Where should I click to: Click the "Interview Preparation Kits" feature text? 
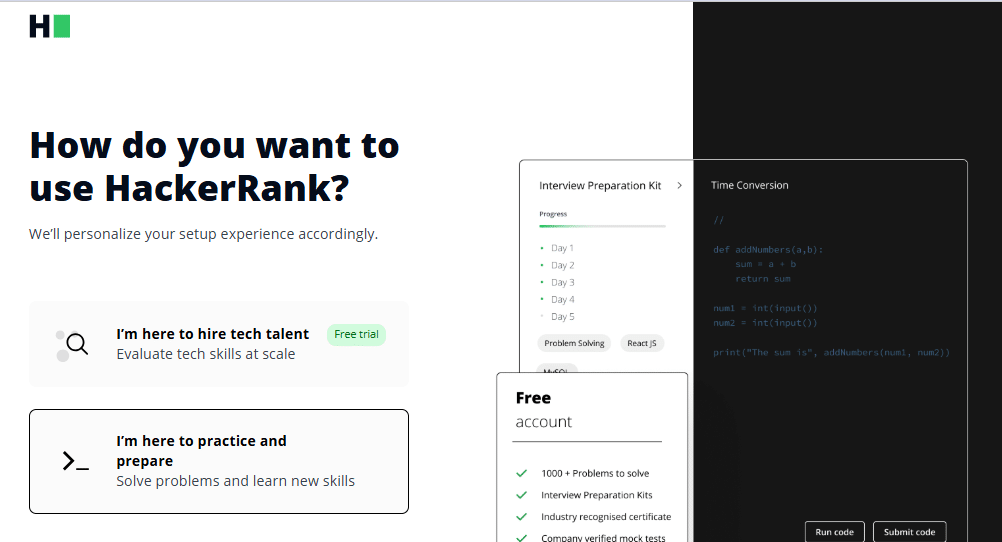pyautogui.click(x=596, y=495)
